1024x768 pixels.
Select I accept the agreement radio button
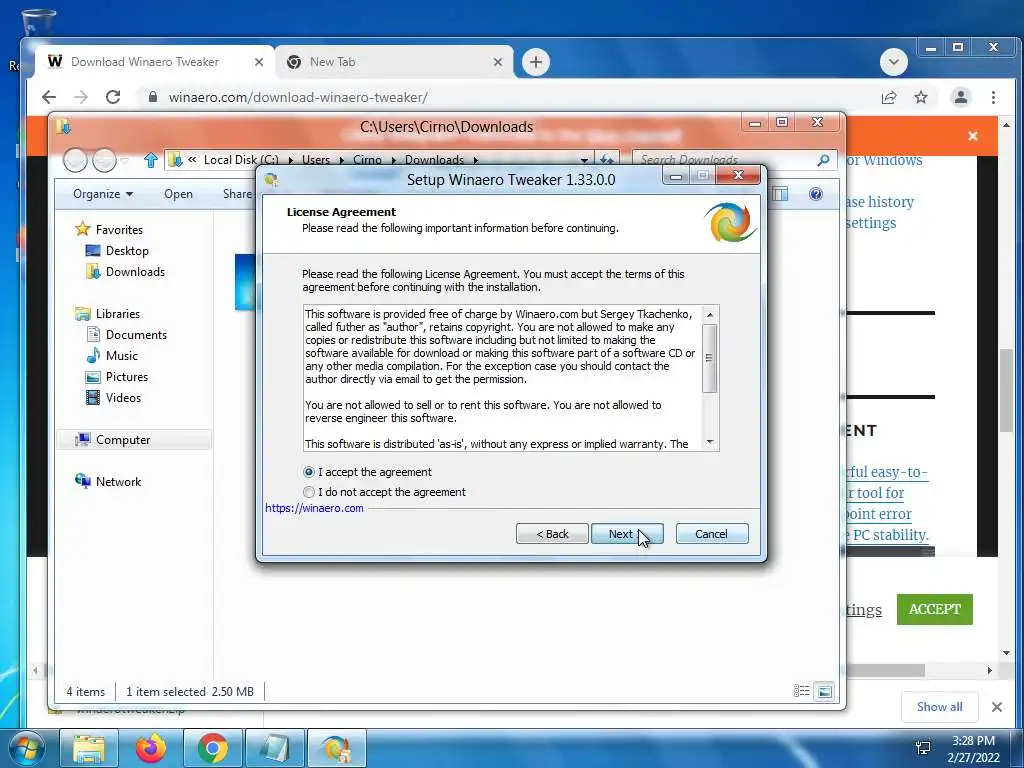pos(309,472)
